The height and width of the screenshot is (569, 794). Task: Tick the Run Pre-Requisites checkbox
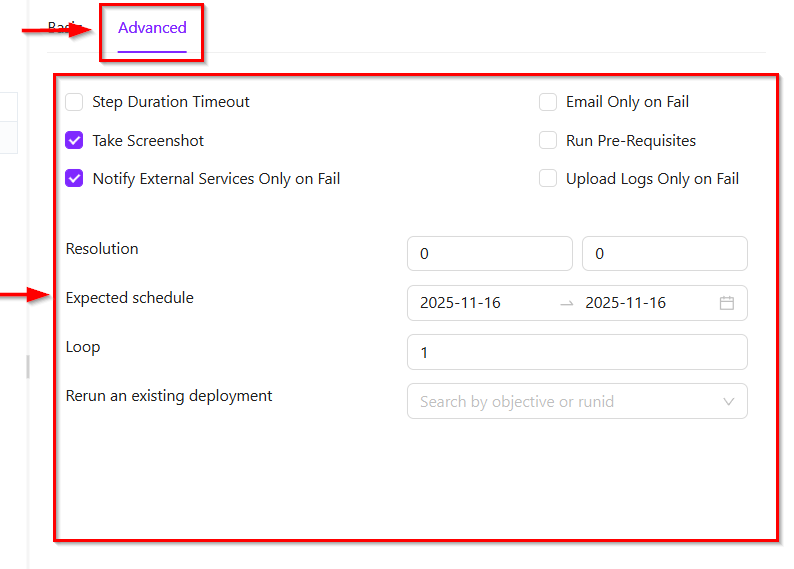[548, 141]
